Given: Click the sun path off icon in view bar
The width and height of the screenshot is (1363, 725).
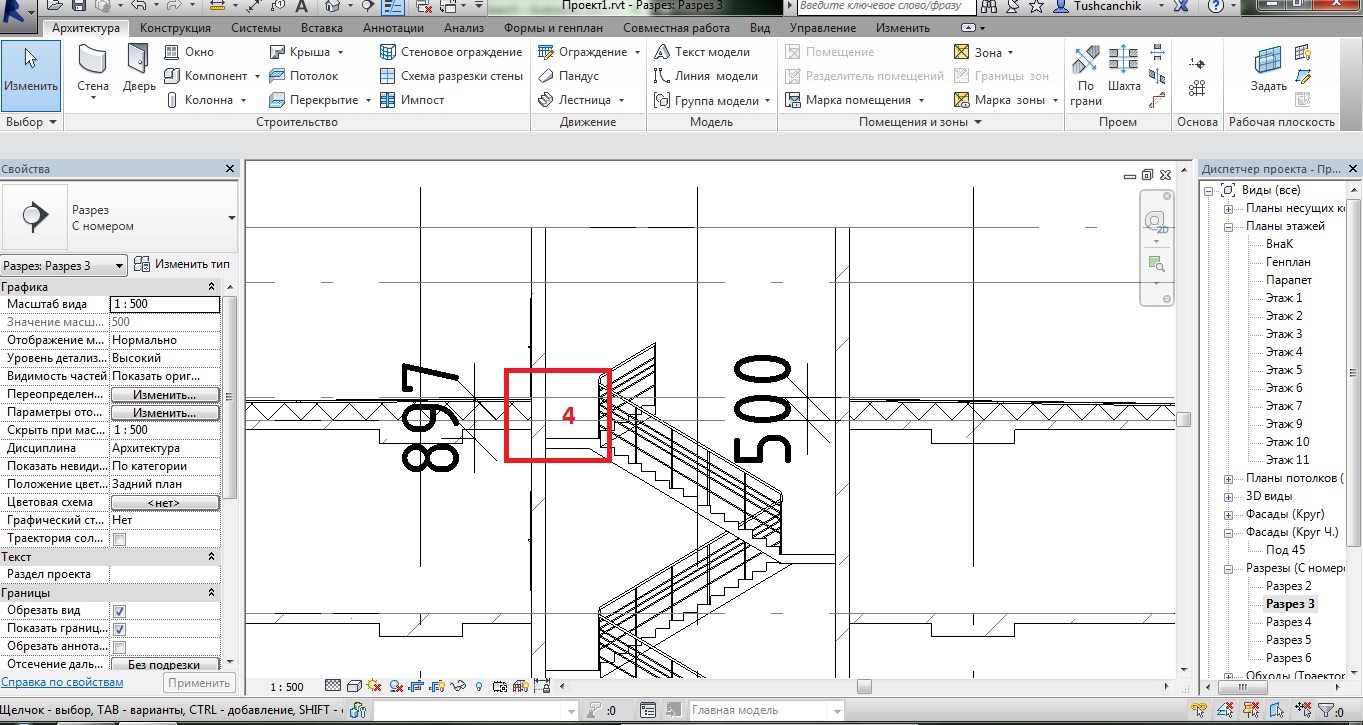Looking at the screenshot, I should pos(375,687).
